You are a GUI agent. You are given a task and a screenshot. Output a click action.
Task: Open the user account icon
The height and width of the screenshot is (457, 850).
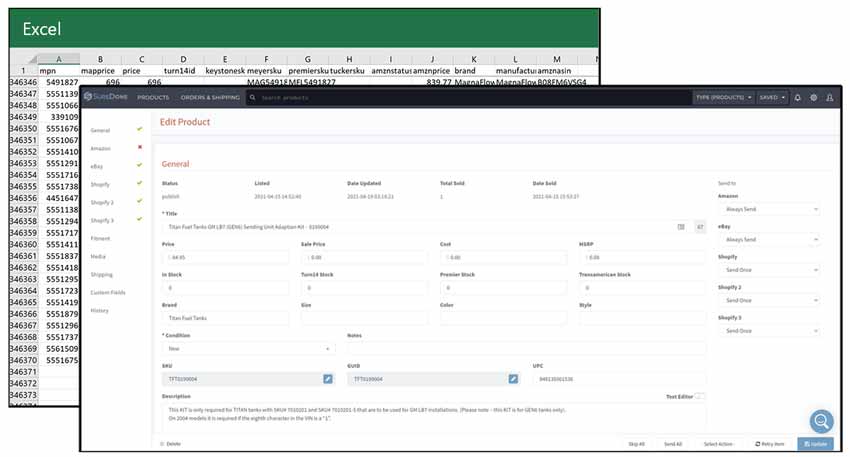point(829,98)
